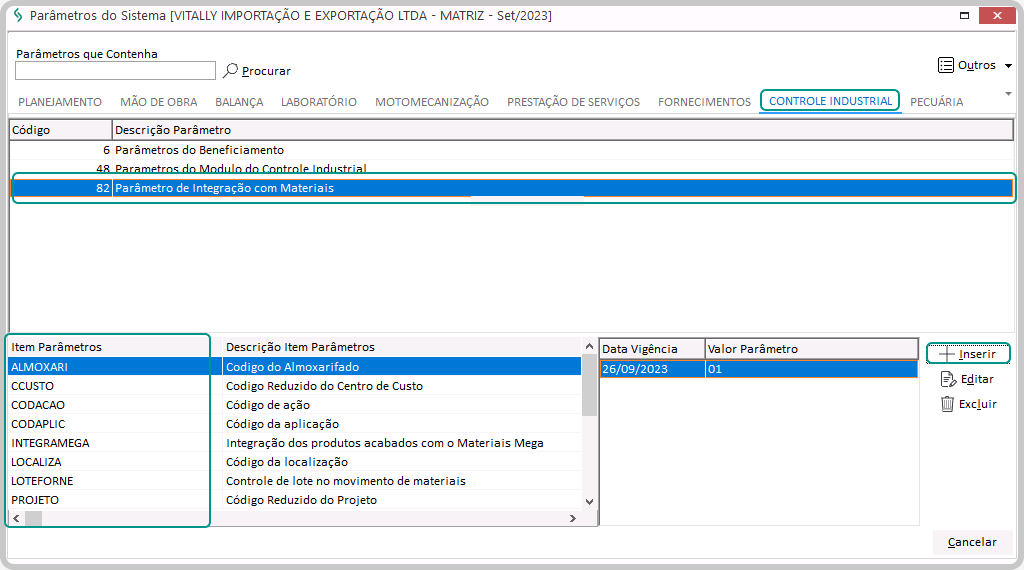Click the Excluir trash icon
Viewport: 1024px width, 570px height.
tap(948, 404)
